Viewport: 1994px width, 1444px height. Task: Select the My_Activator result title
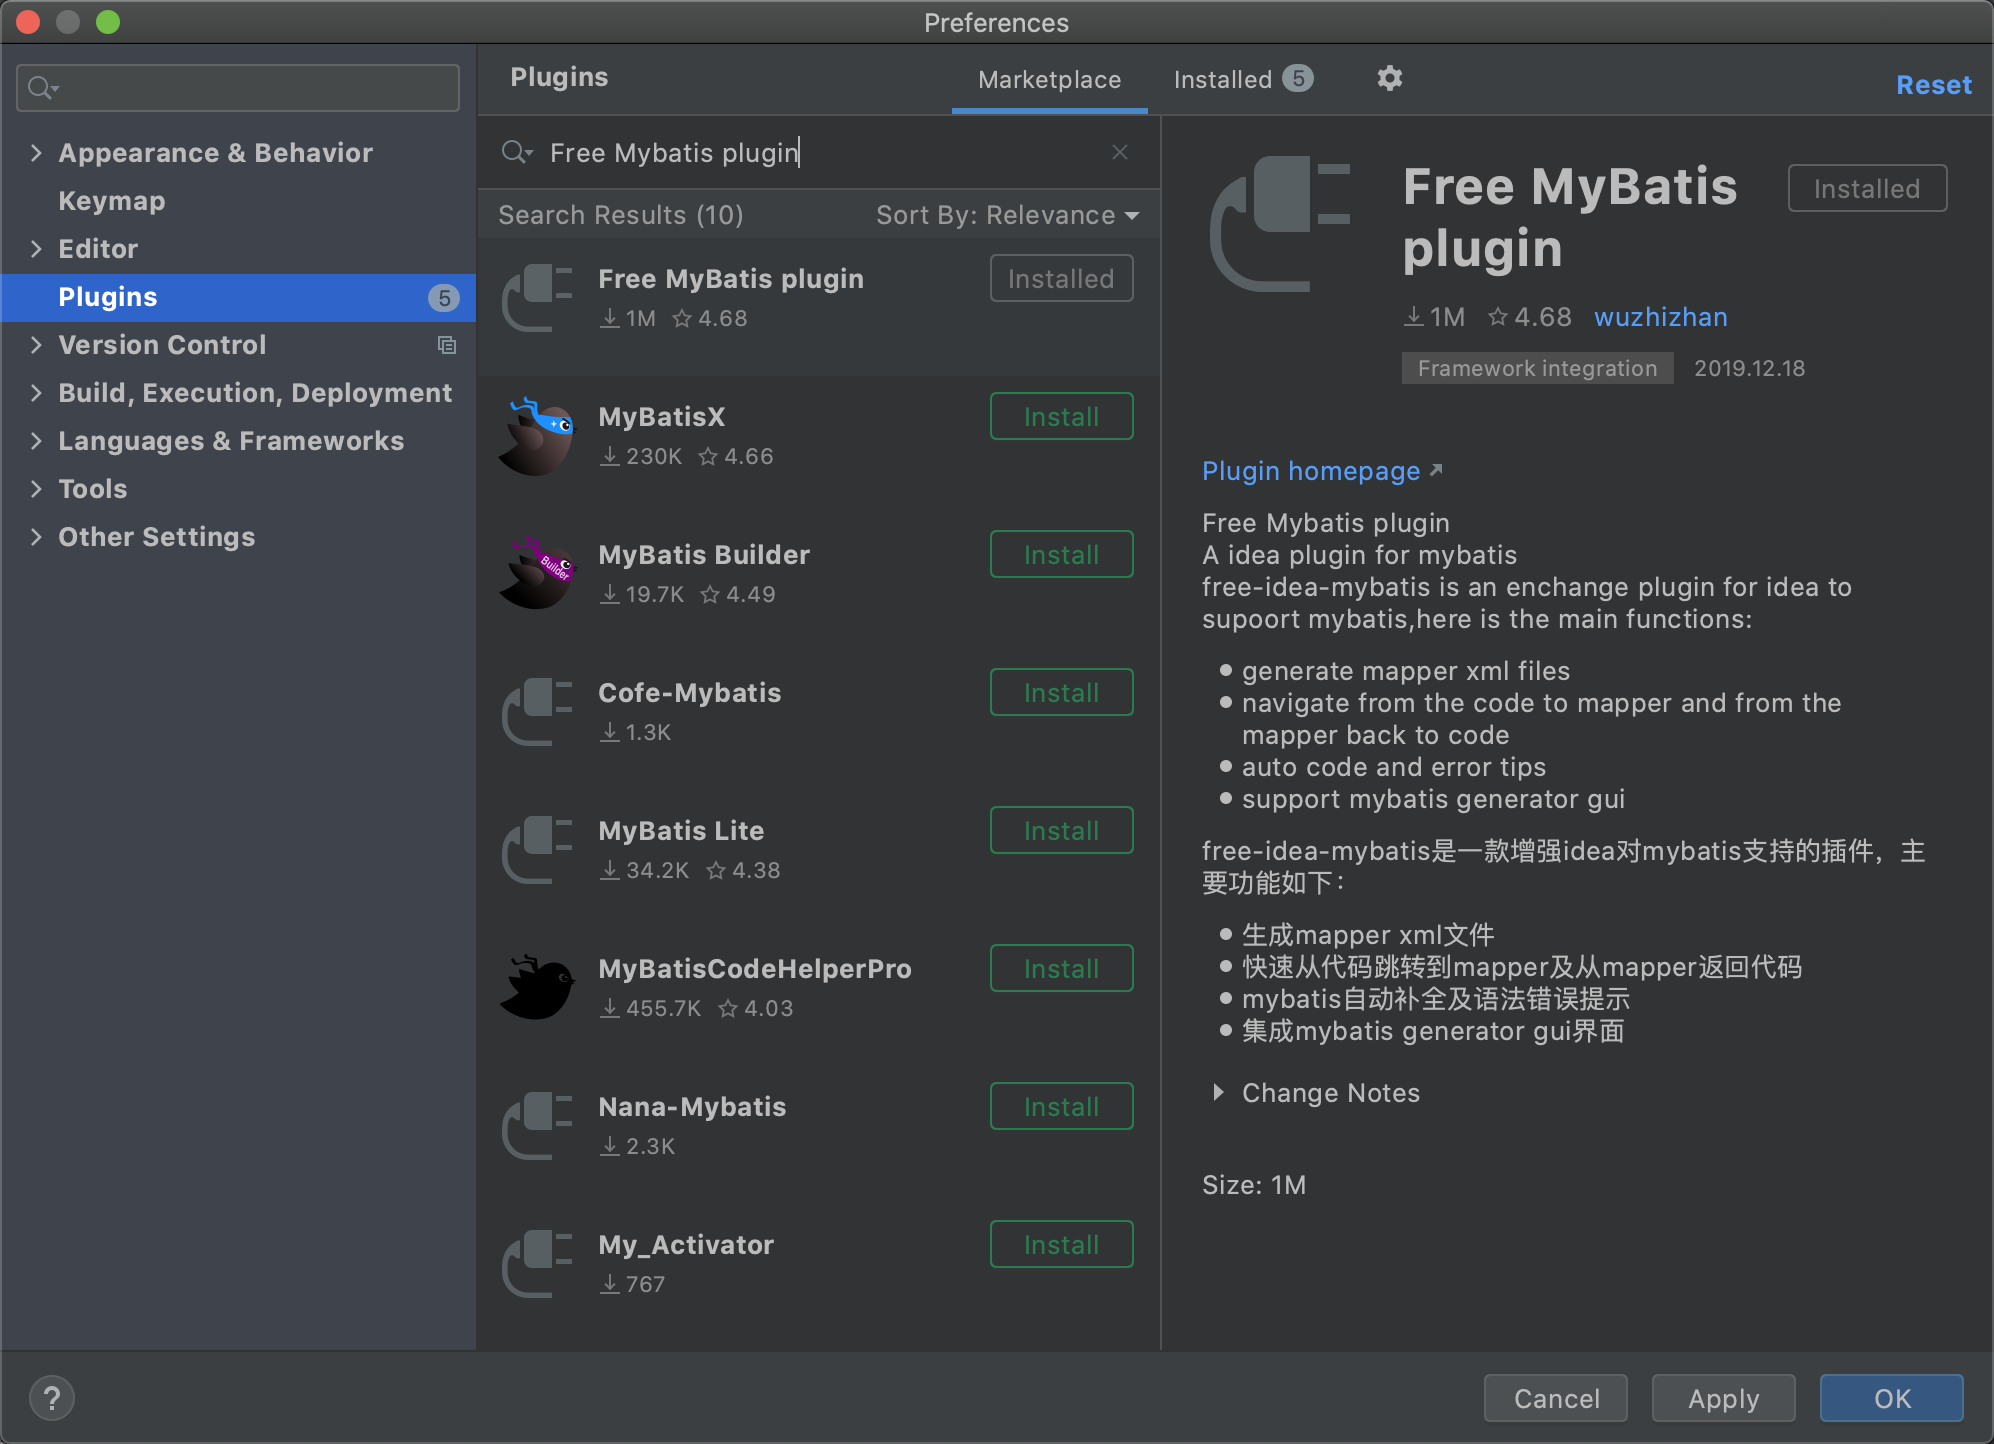[x=686, y=1245]
